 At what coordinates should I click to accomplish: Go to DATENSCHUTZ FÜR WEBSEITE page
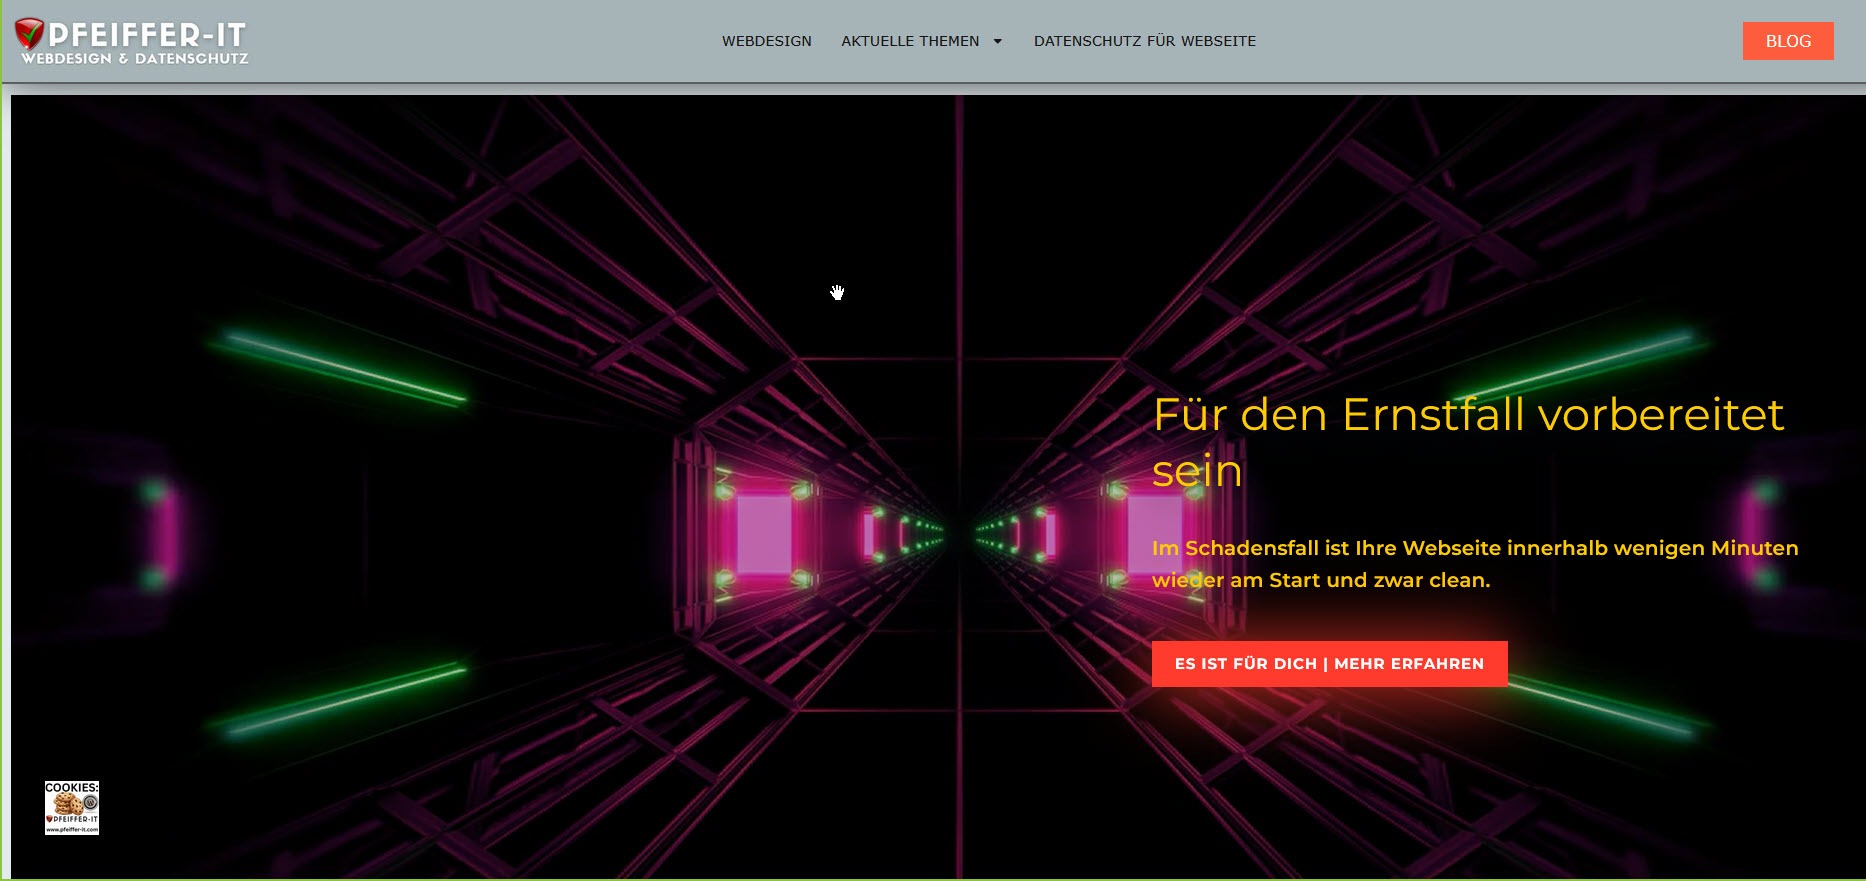point(1145,41)
